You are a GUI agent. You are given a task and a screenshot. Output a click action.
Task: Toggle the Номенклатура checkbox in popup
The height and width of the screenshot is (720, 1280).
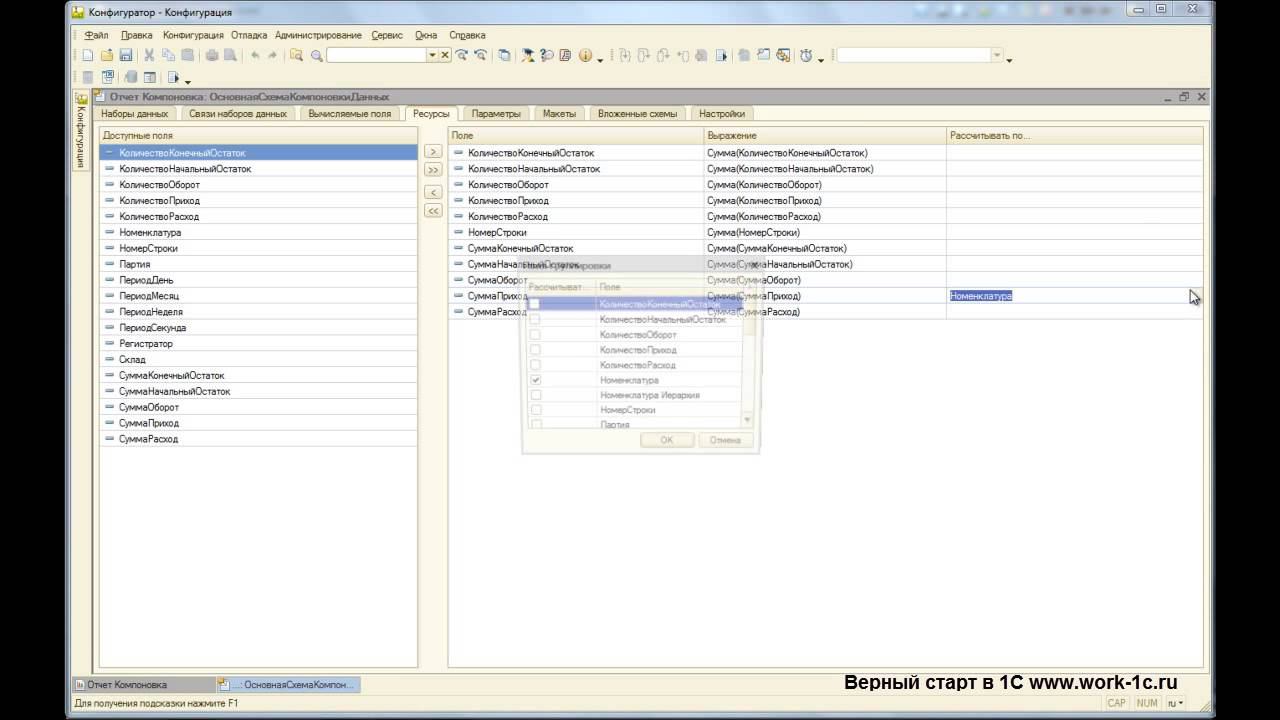[x=536, y=380]
